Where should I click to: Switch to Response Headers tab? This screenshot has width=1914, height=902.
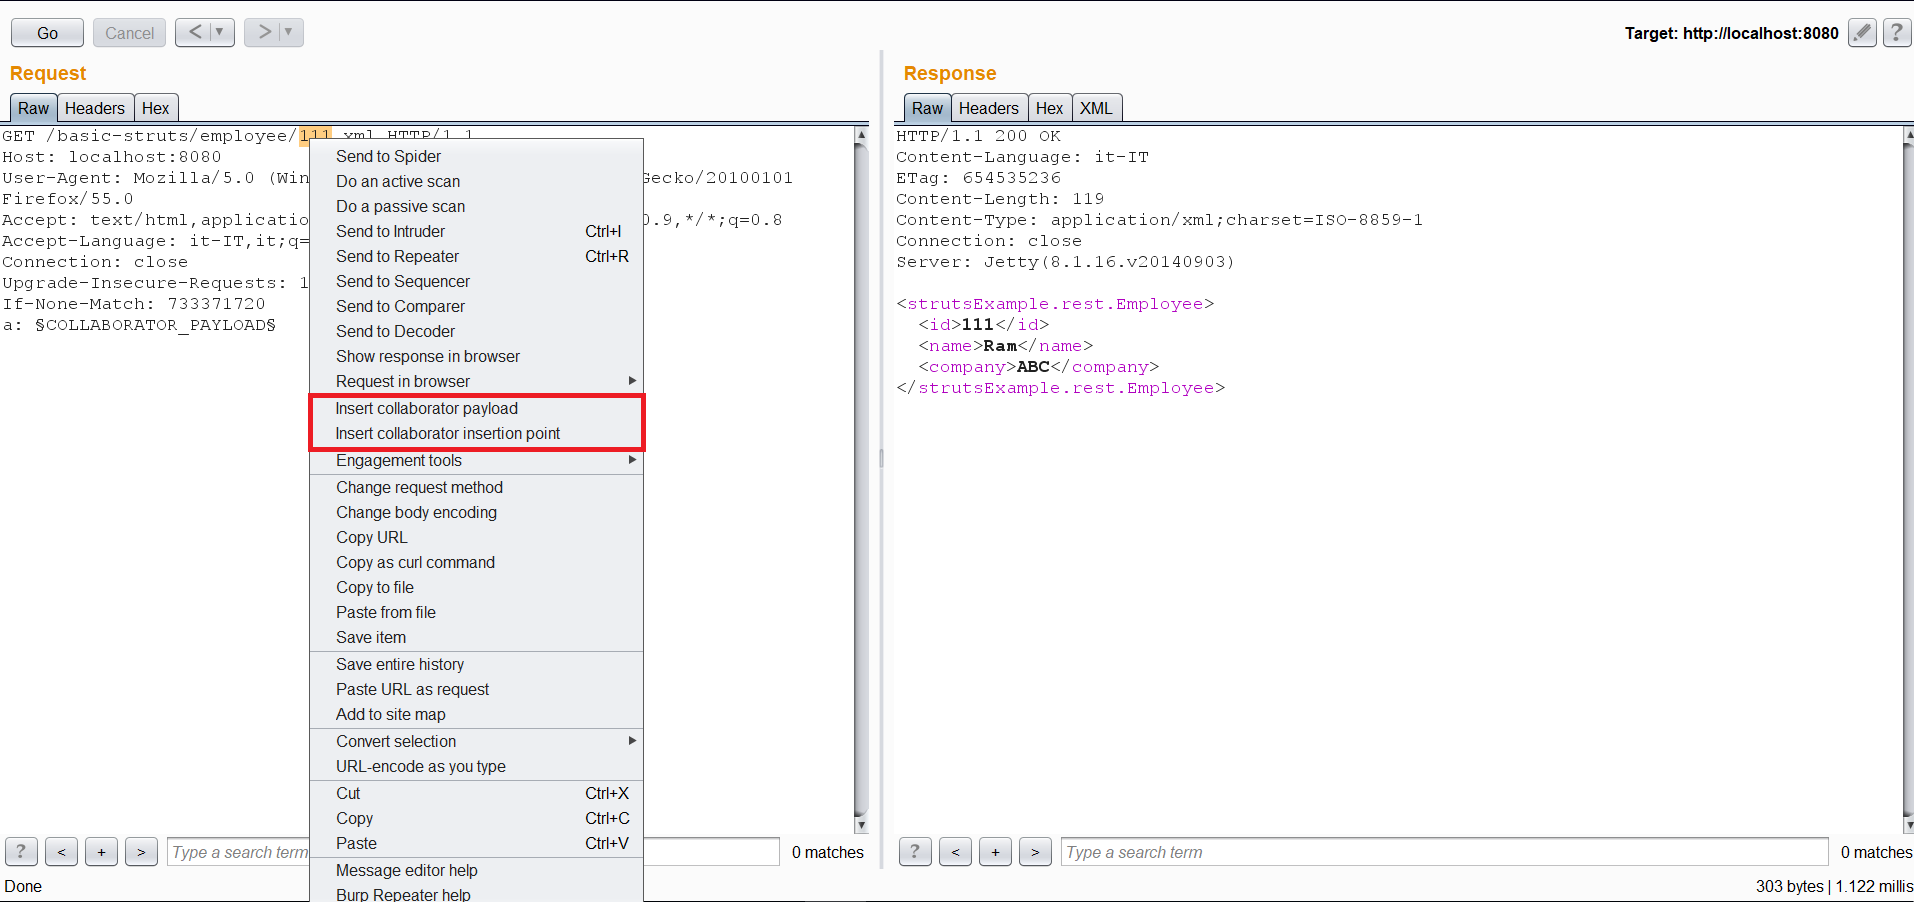988,108
